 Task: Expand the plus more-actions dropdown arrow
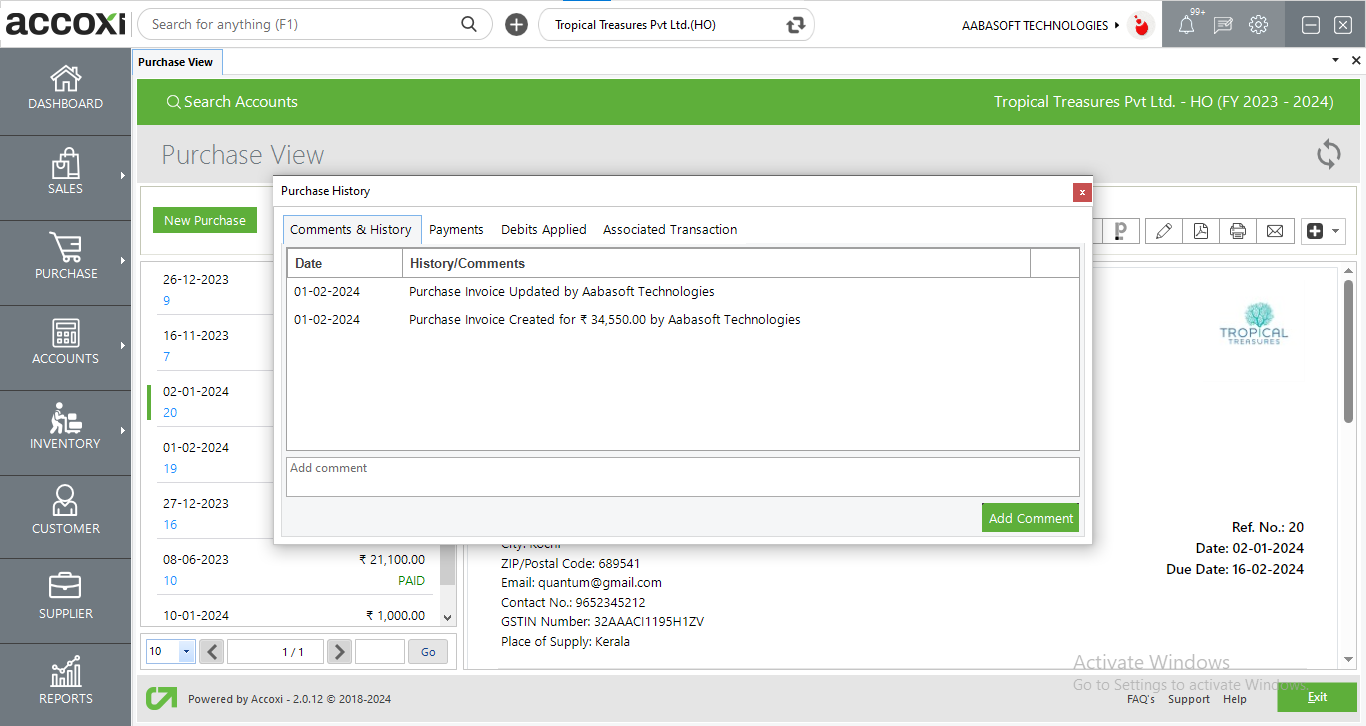pos(1336,231)
